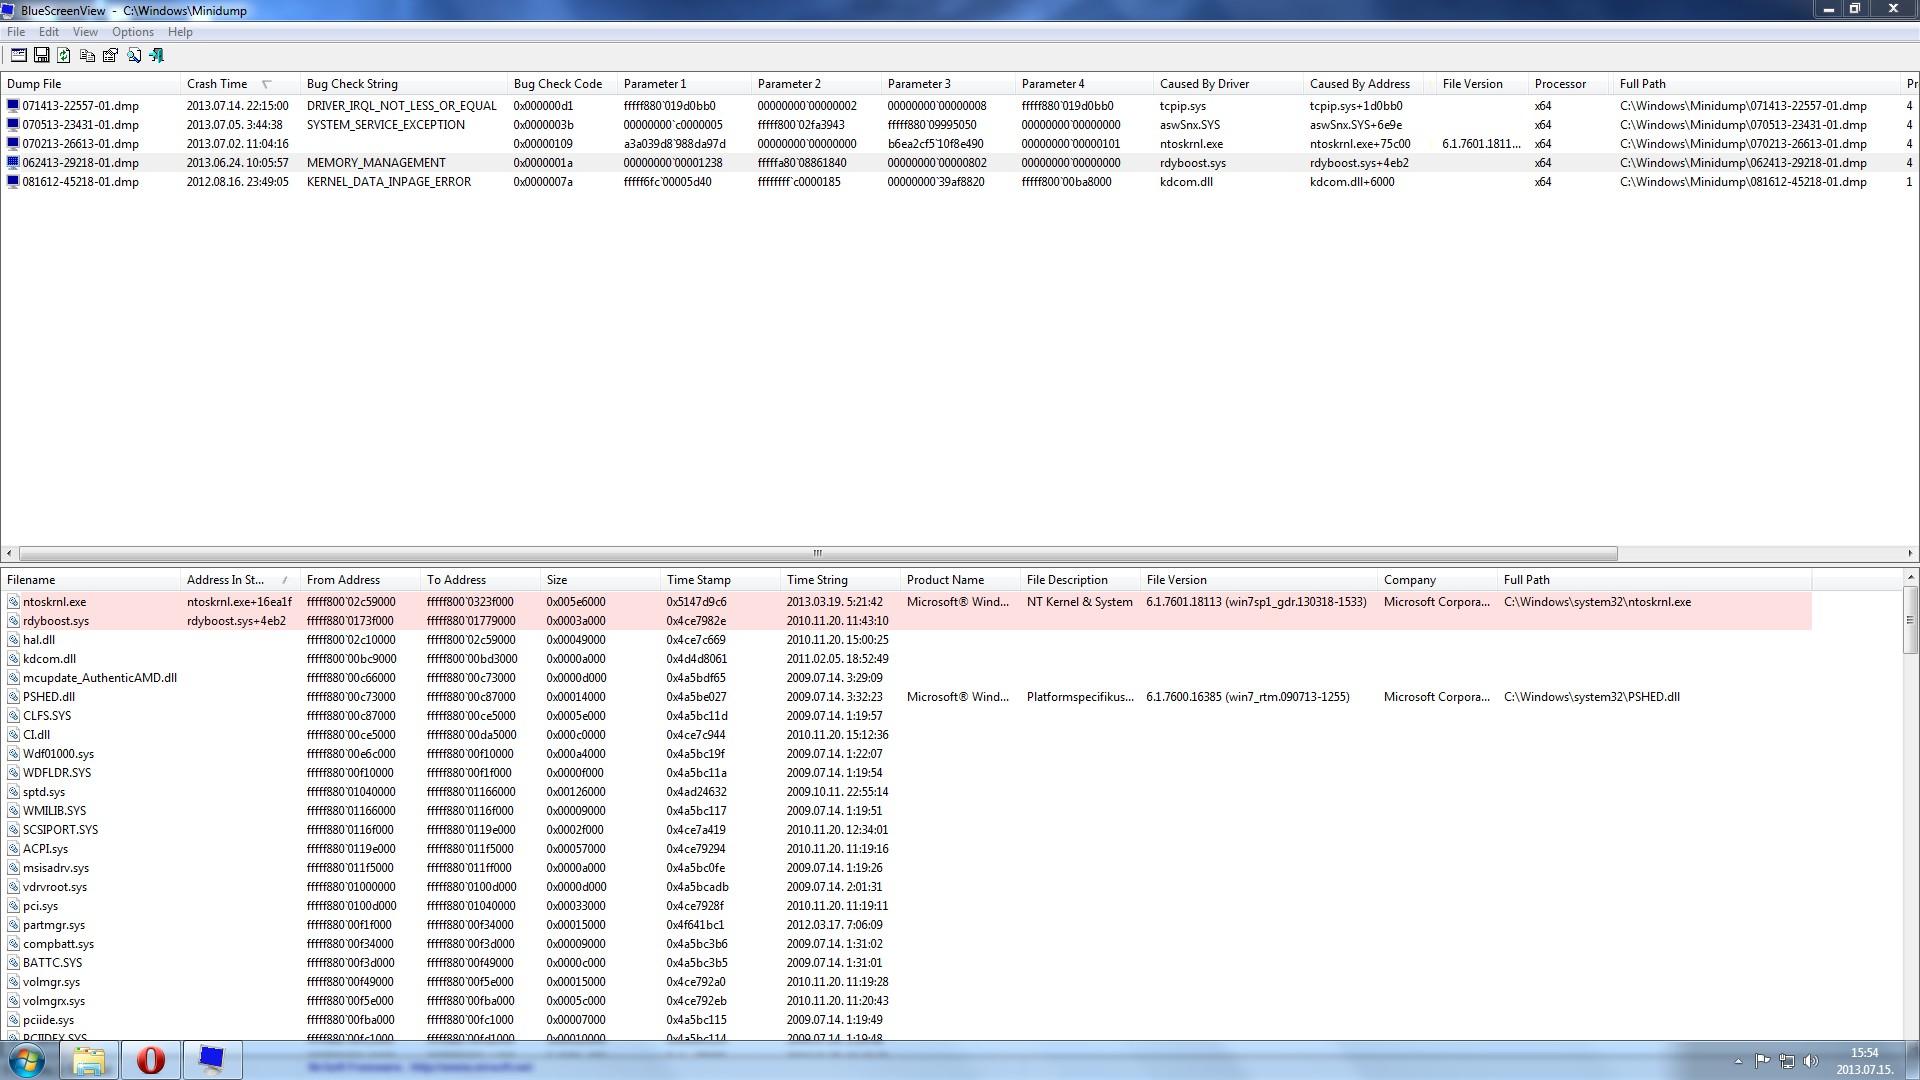The image size is (1920, 1080).
Task: Click the KERNEL_DATA_INPAGE_ERROR cell
Action: [388, 181]
